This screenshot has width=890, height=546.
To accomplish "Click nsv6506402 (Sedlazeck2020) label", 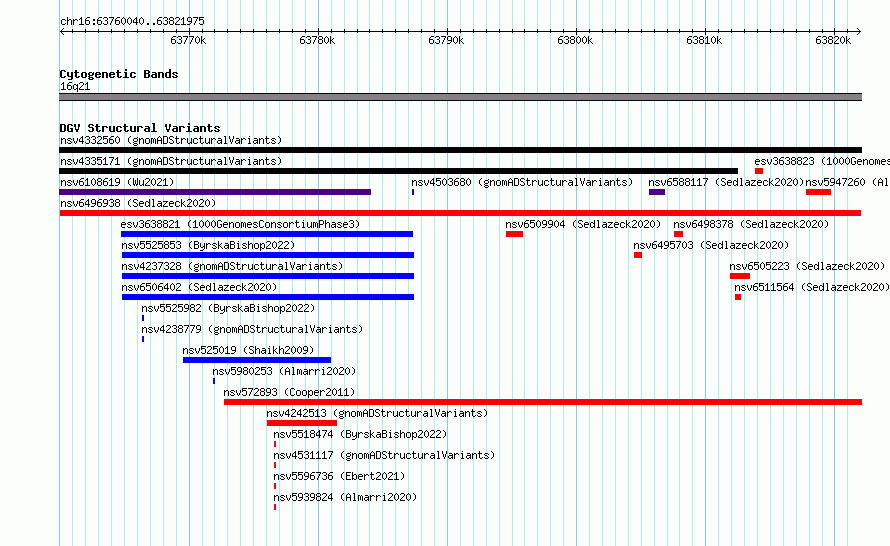I will point(199,287).
